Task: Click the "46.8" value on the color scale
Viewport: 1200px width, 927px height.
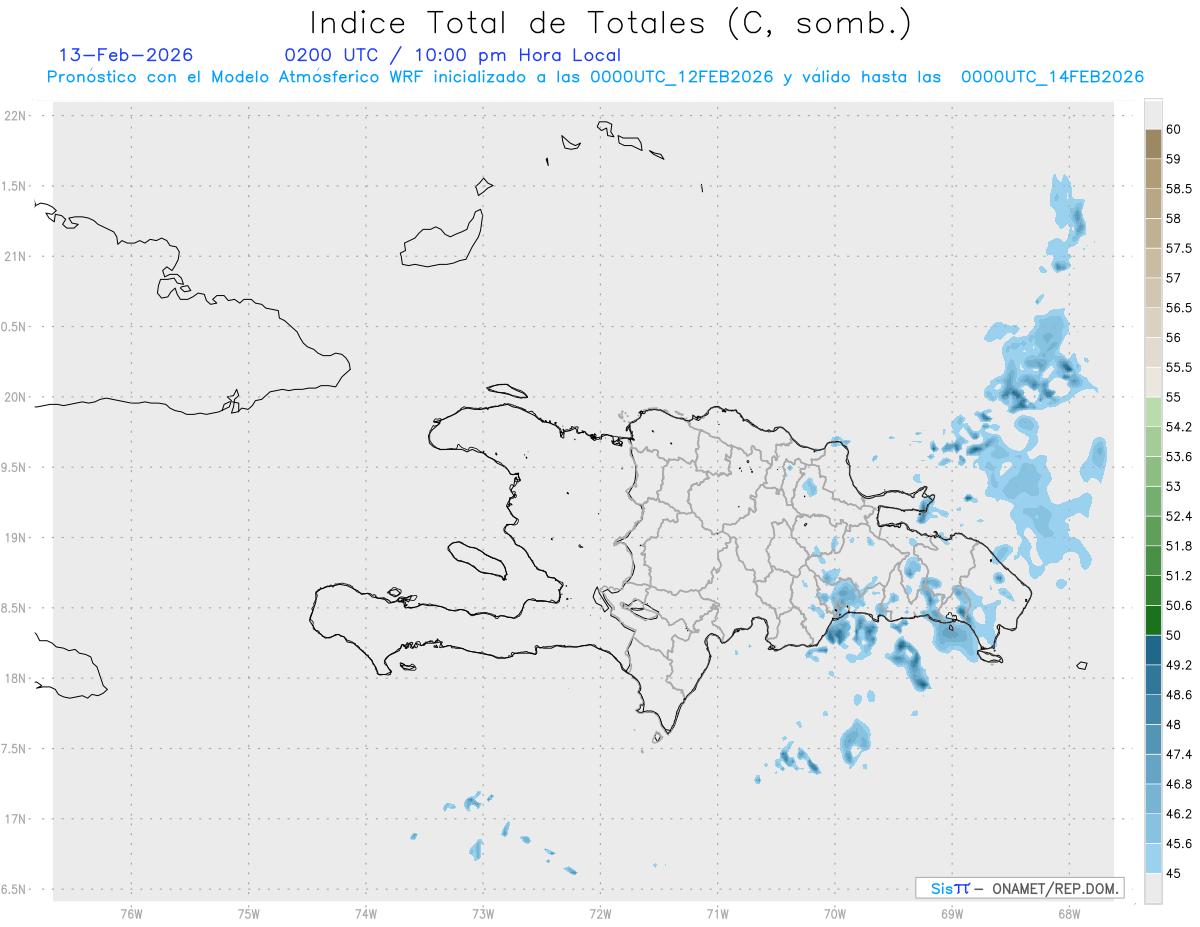Action: 1179,784
